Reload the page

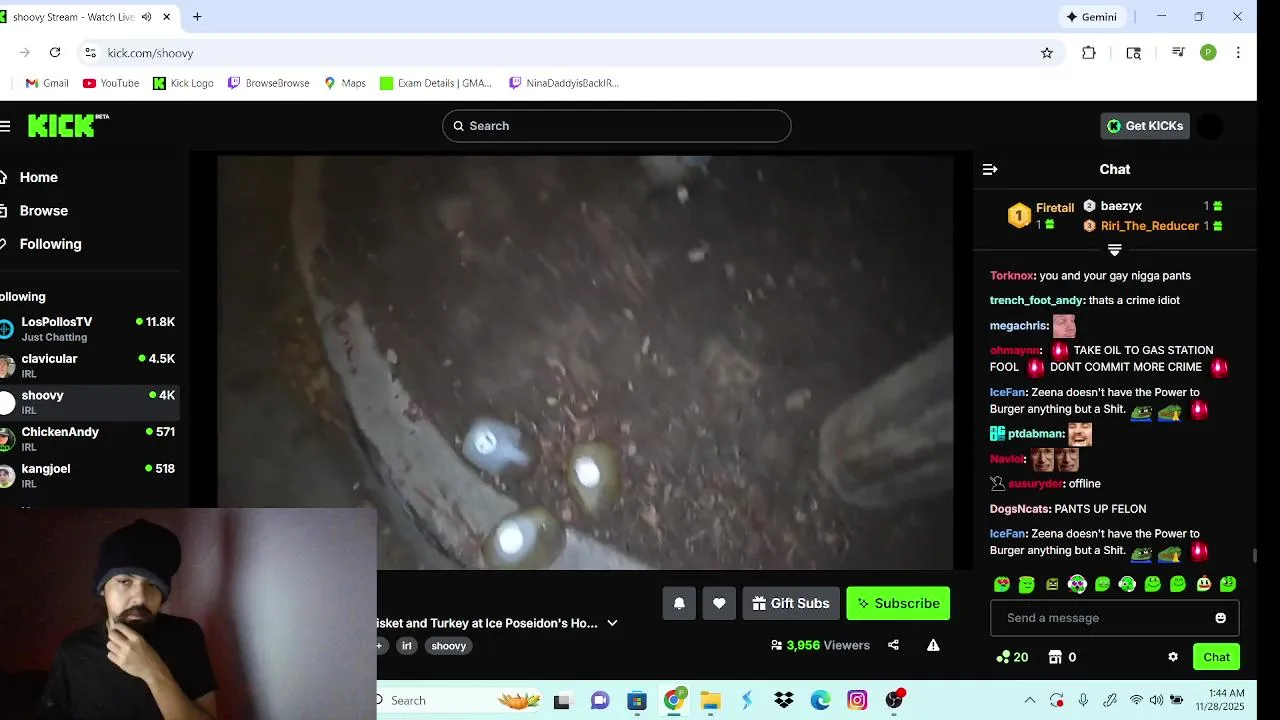(x=55, y=53)
